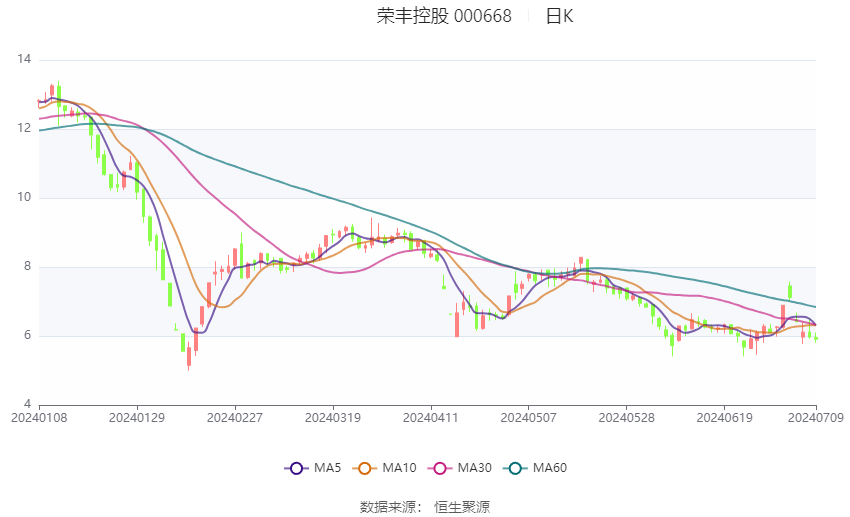Click the x-axis date label 20240319
Screen dimensions: 850x517
pyautogui.click(x=333, y=418)
